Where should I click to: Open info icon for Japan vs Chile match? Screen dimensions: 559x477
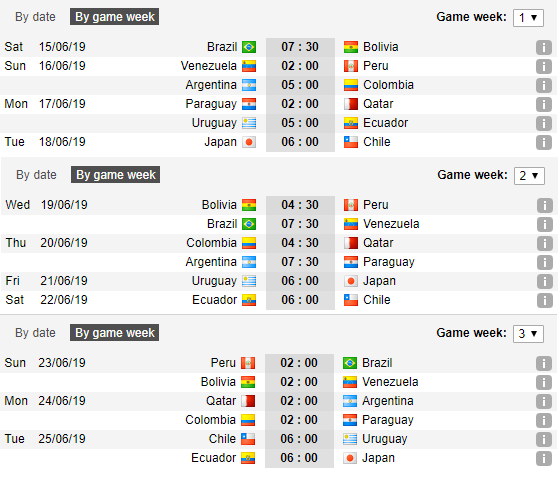[543, 143]
